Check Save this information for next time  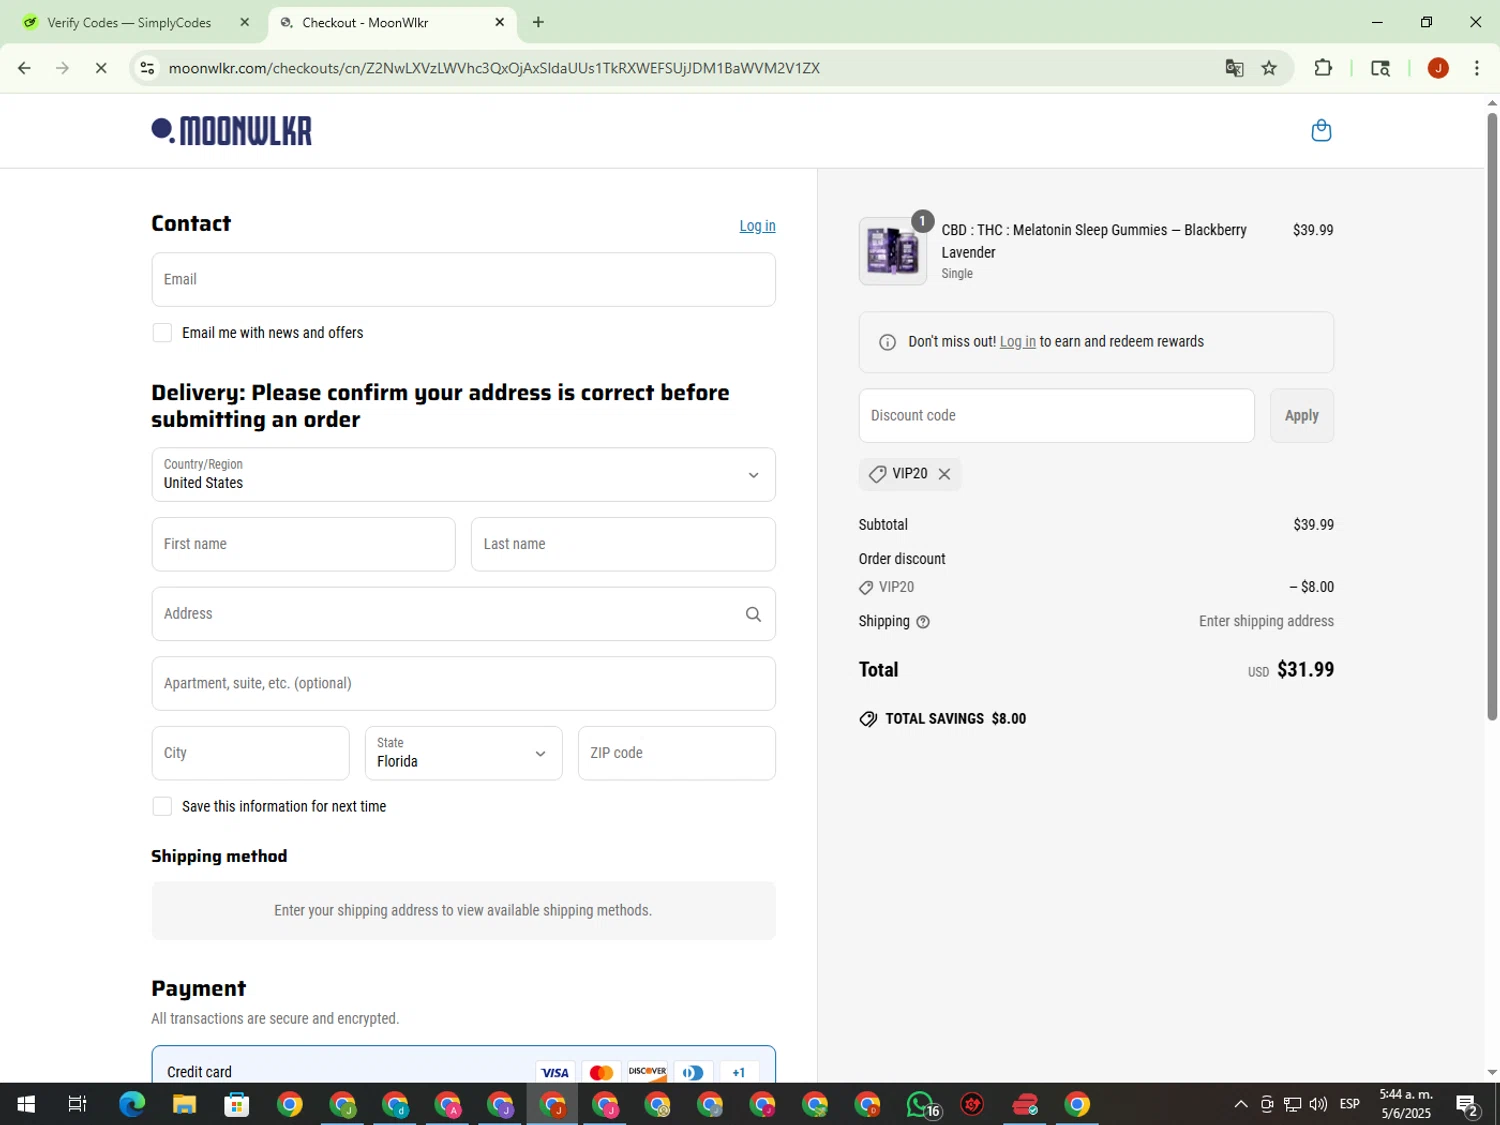click(162, 807)
